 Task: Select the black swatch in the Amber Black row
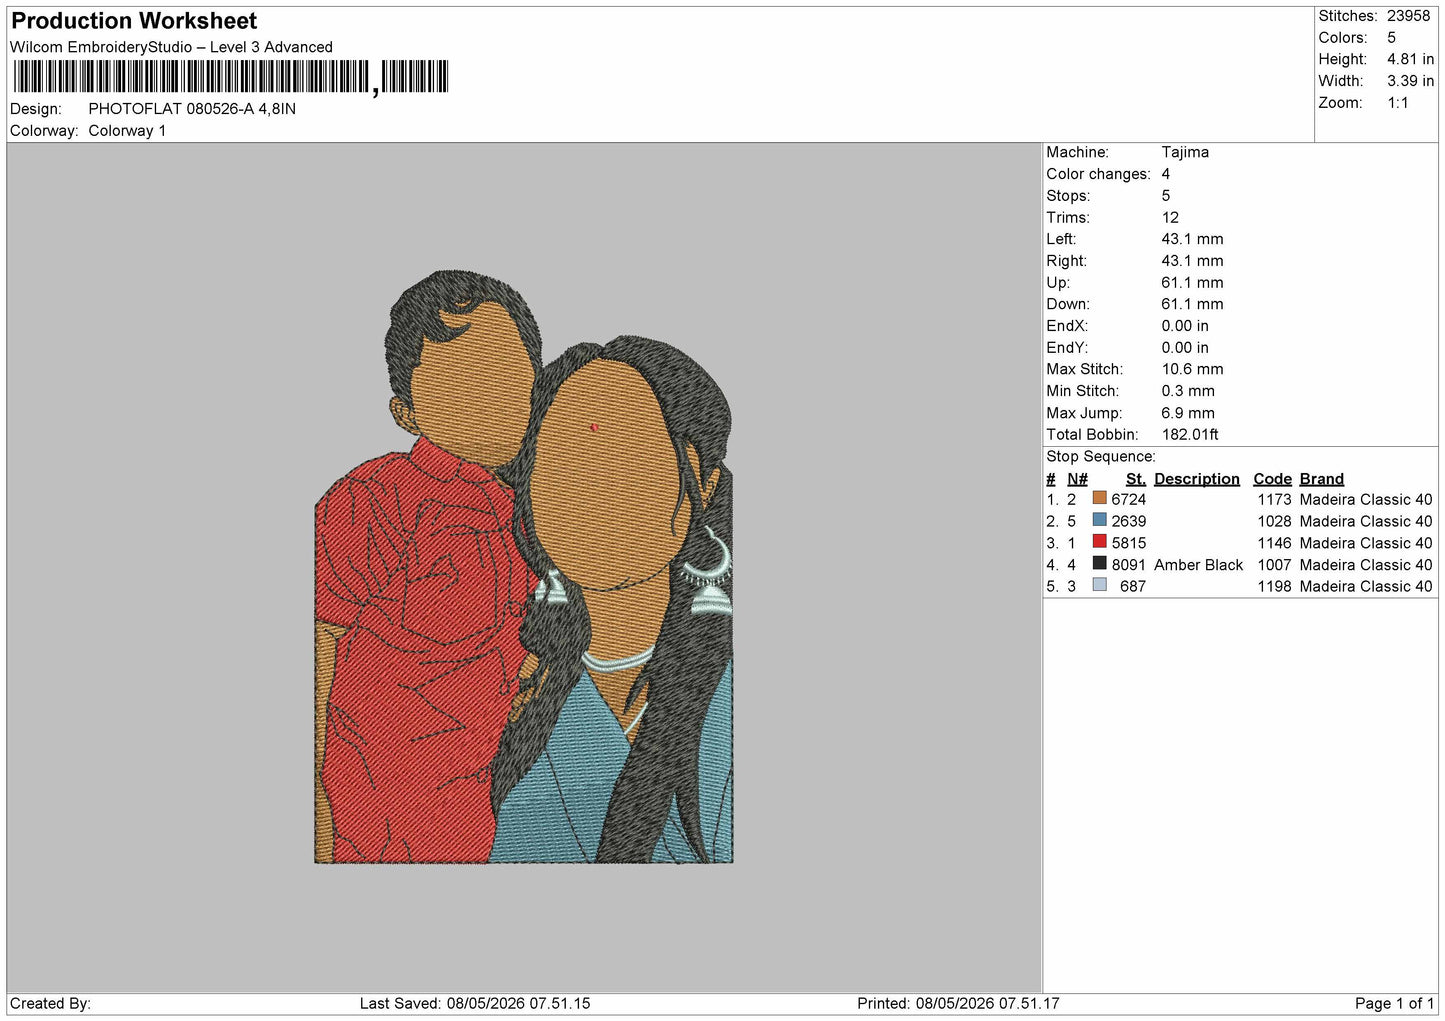click(x=1100, y=564)
